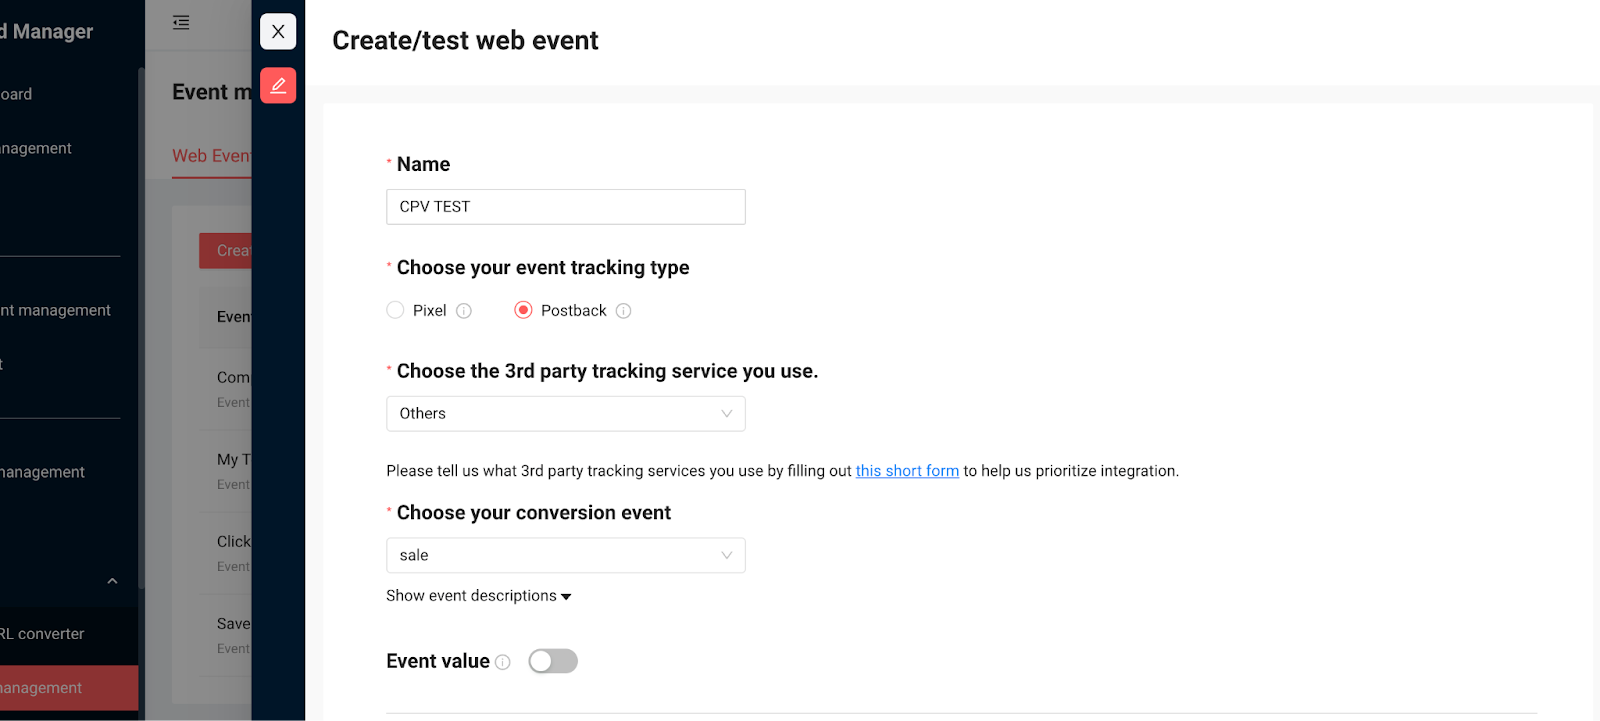Collapse the sidebar section chevron
The image size is (1600, 721).
[x=112, y=581]
